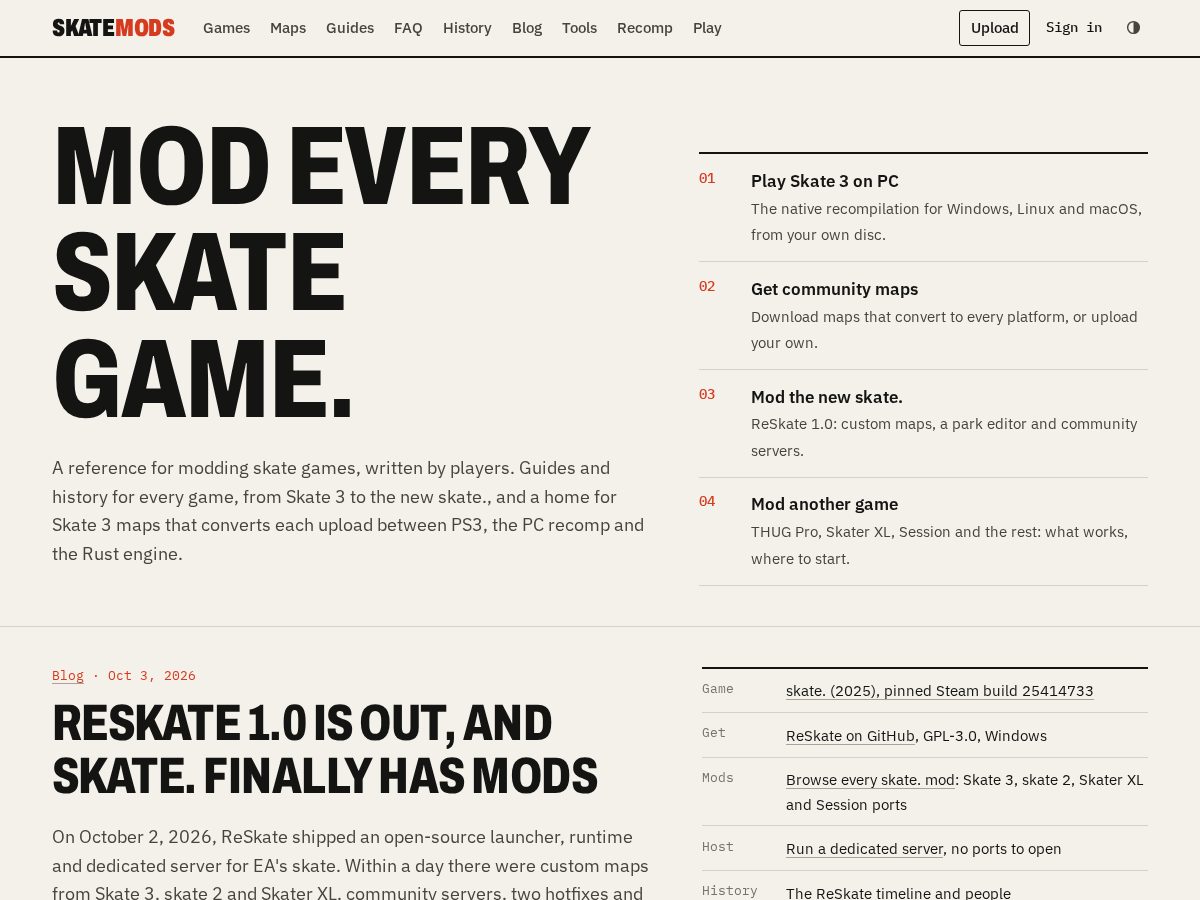Click the "01" number label
The image size is (1200, 900).
(x=707, y=179)
